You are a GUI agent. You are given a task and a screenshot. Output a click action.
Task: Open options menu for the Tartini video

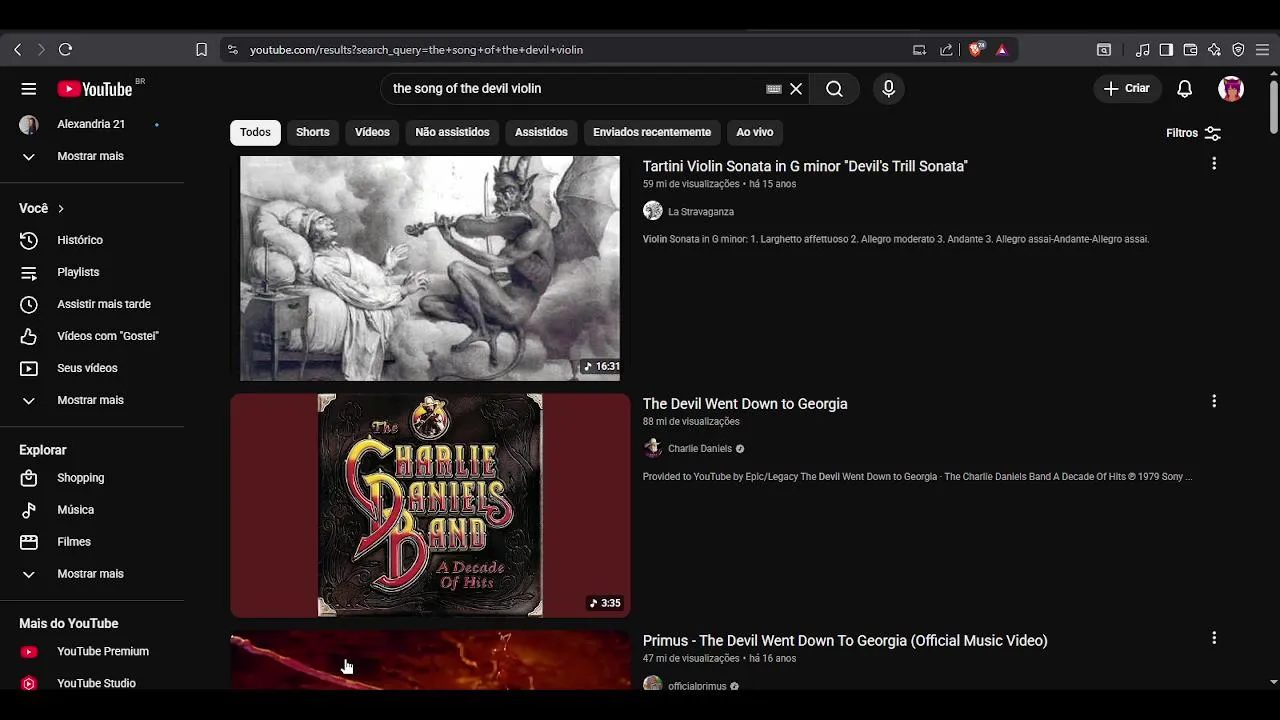click(x=1214, y=164)
